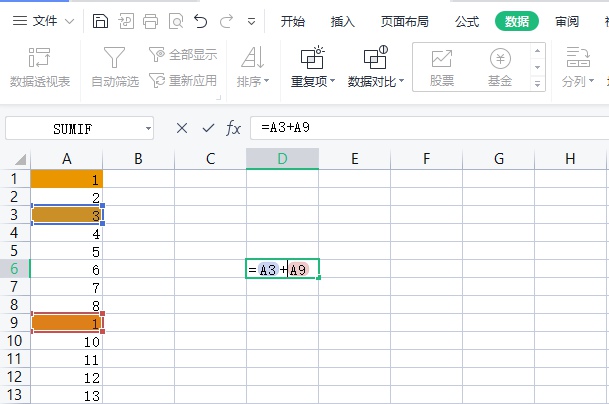609x404 pixels.
Task: Confirm formula with checkmark icon
Action: point(208,128)
